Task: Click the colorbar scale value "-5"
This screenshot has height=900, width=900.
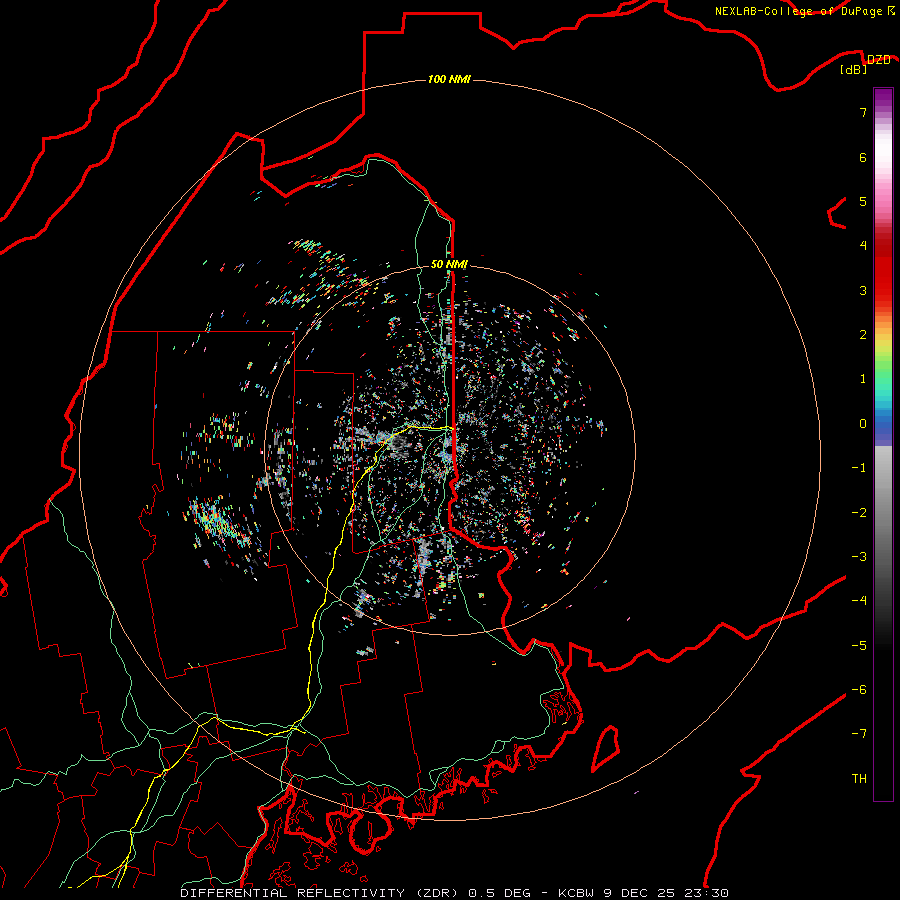Action: pyautogui.click(x=859, y=646)
